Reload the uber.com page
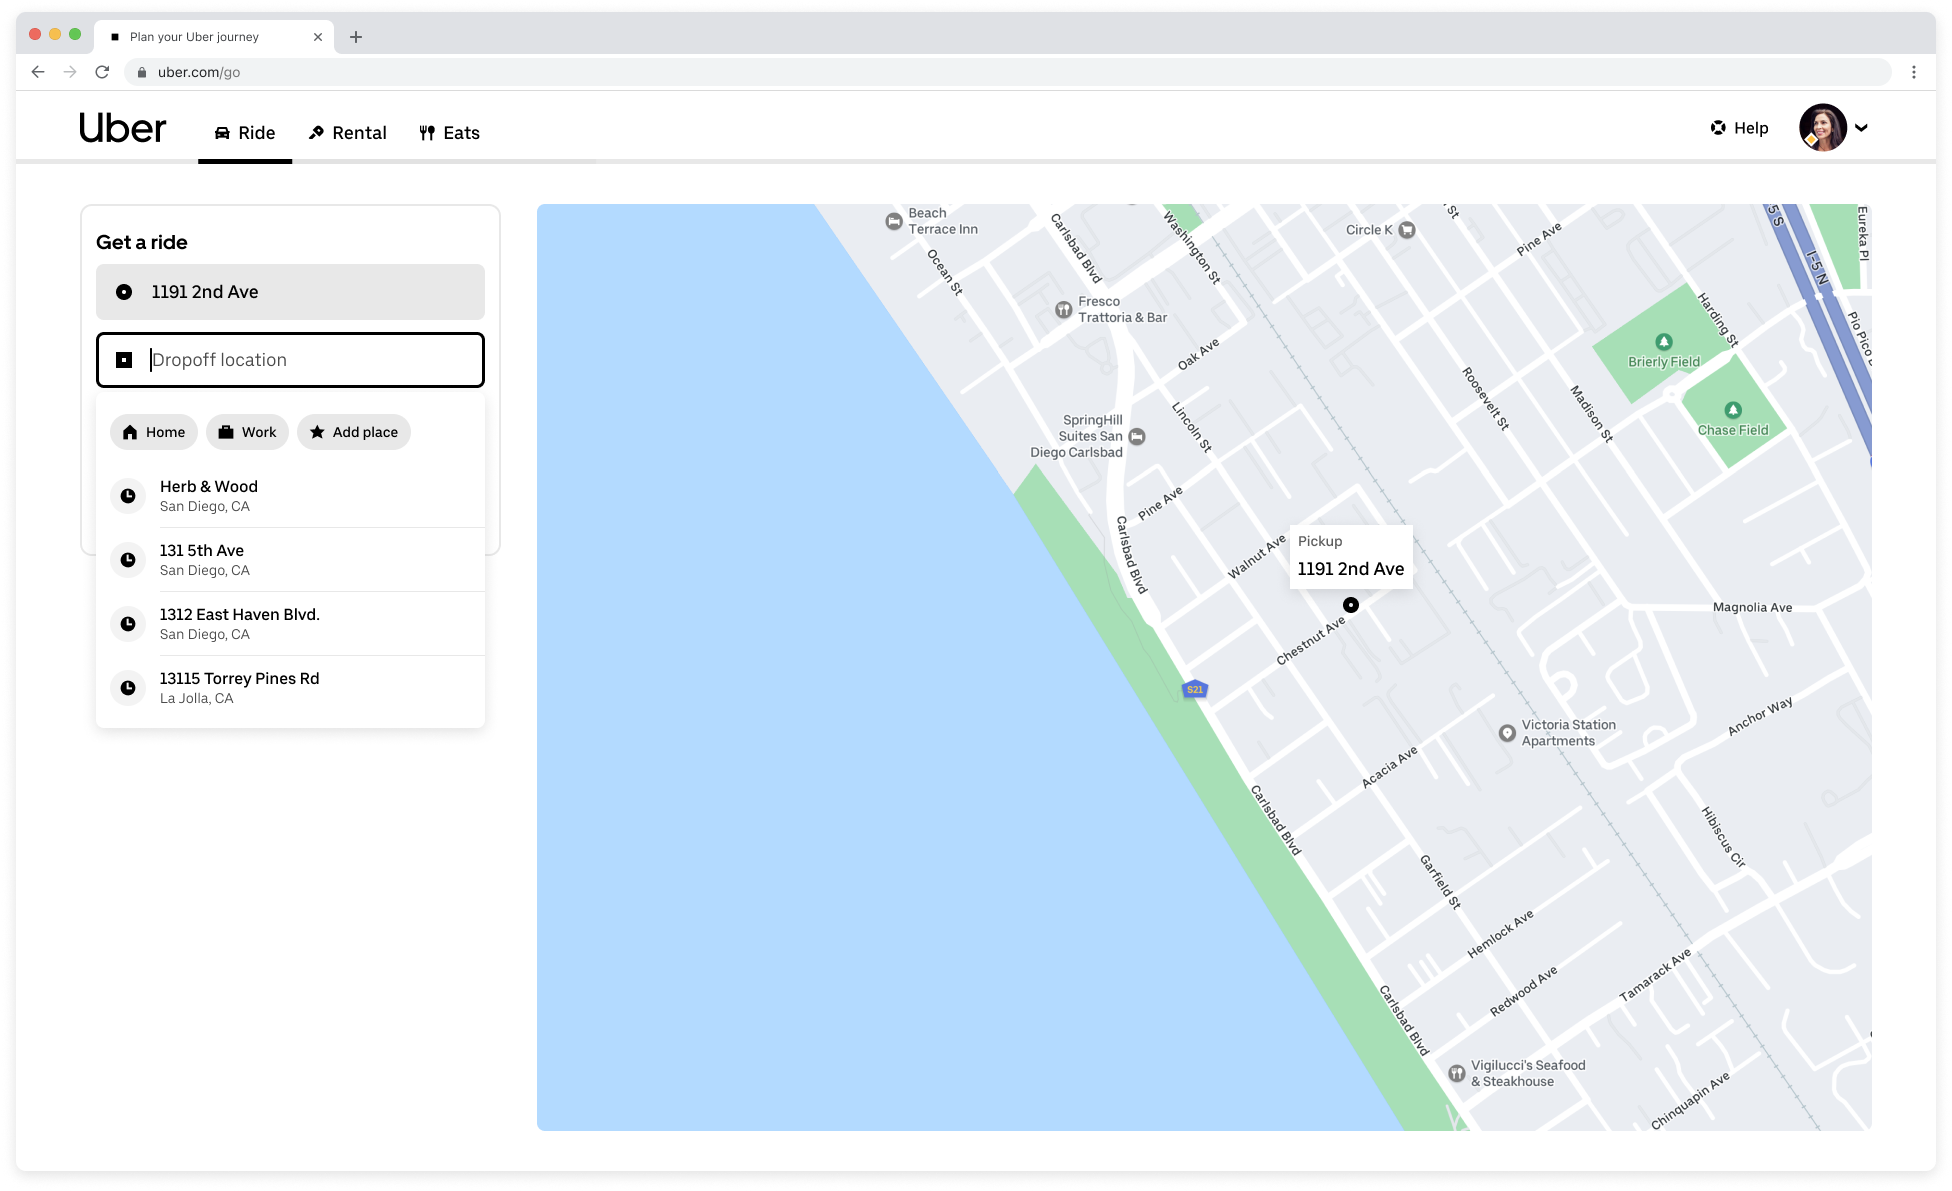The height and width of the screenshot is (1191, 1952). coord(102,72)
